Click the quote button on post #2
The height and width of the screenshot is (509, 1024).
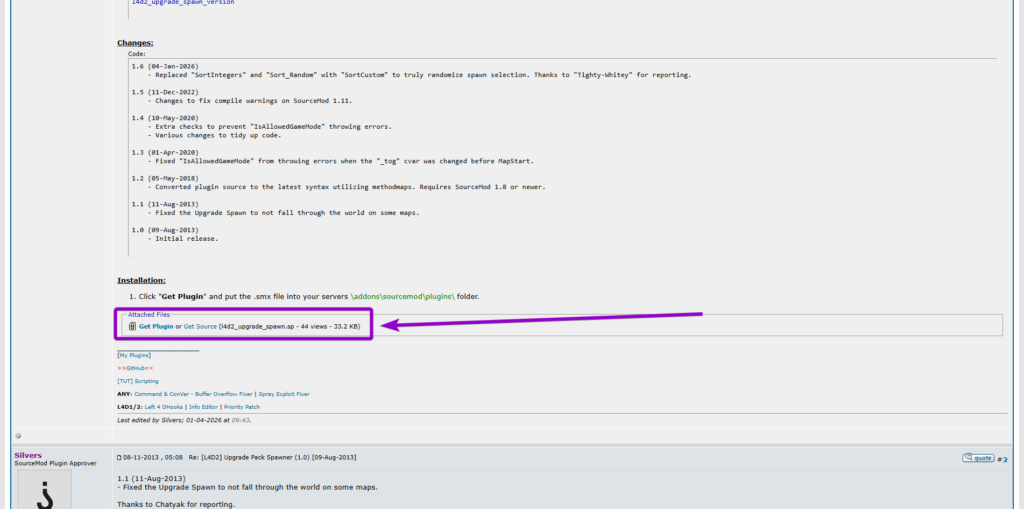[978, 458]
